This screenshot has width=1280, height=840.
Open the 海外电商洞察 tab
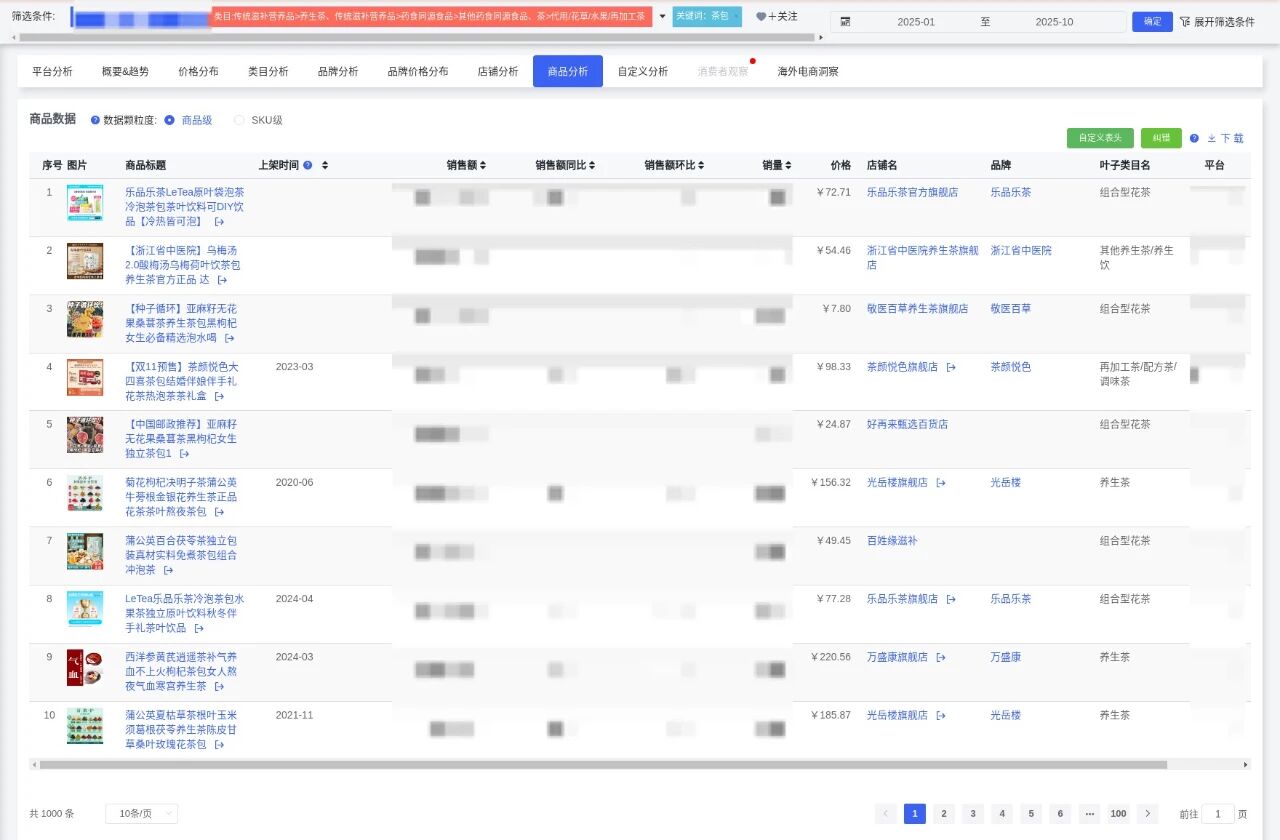tap(808, 71)
